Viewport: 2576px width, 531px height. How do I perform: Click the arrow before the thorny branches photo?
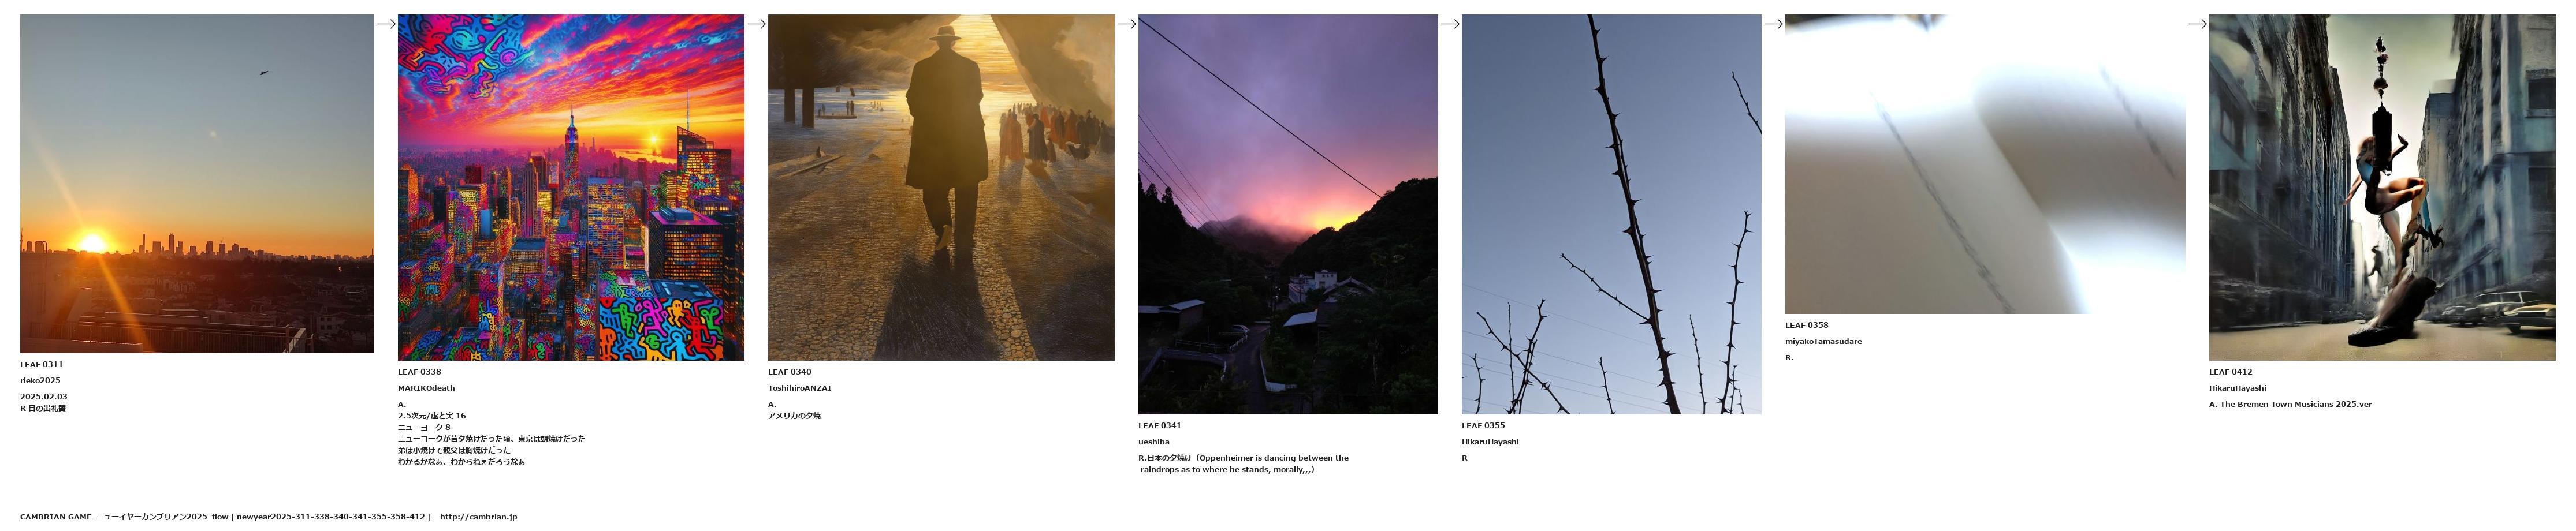(1450, 24)
